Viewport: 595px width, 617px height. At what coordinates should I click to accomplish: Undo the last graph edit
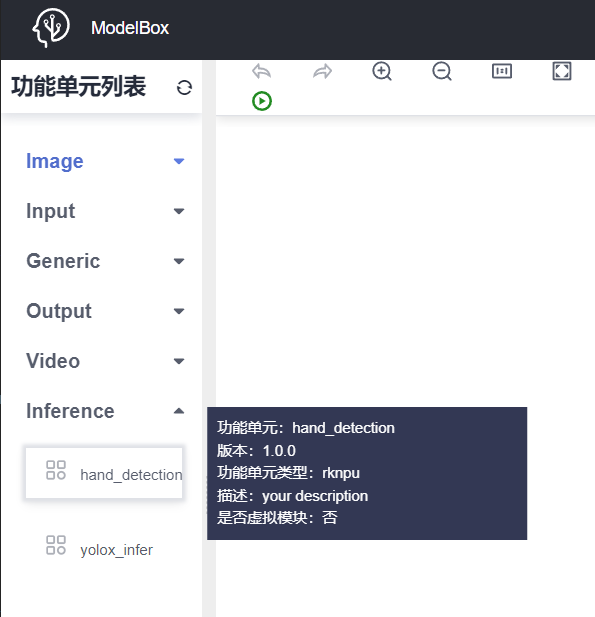261,72
